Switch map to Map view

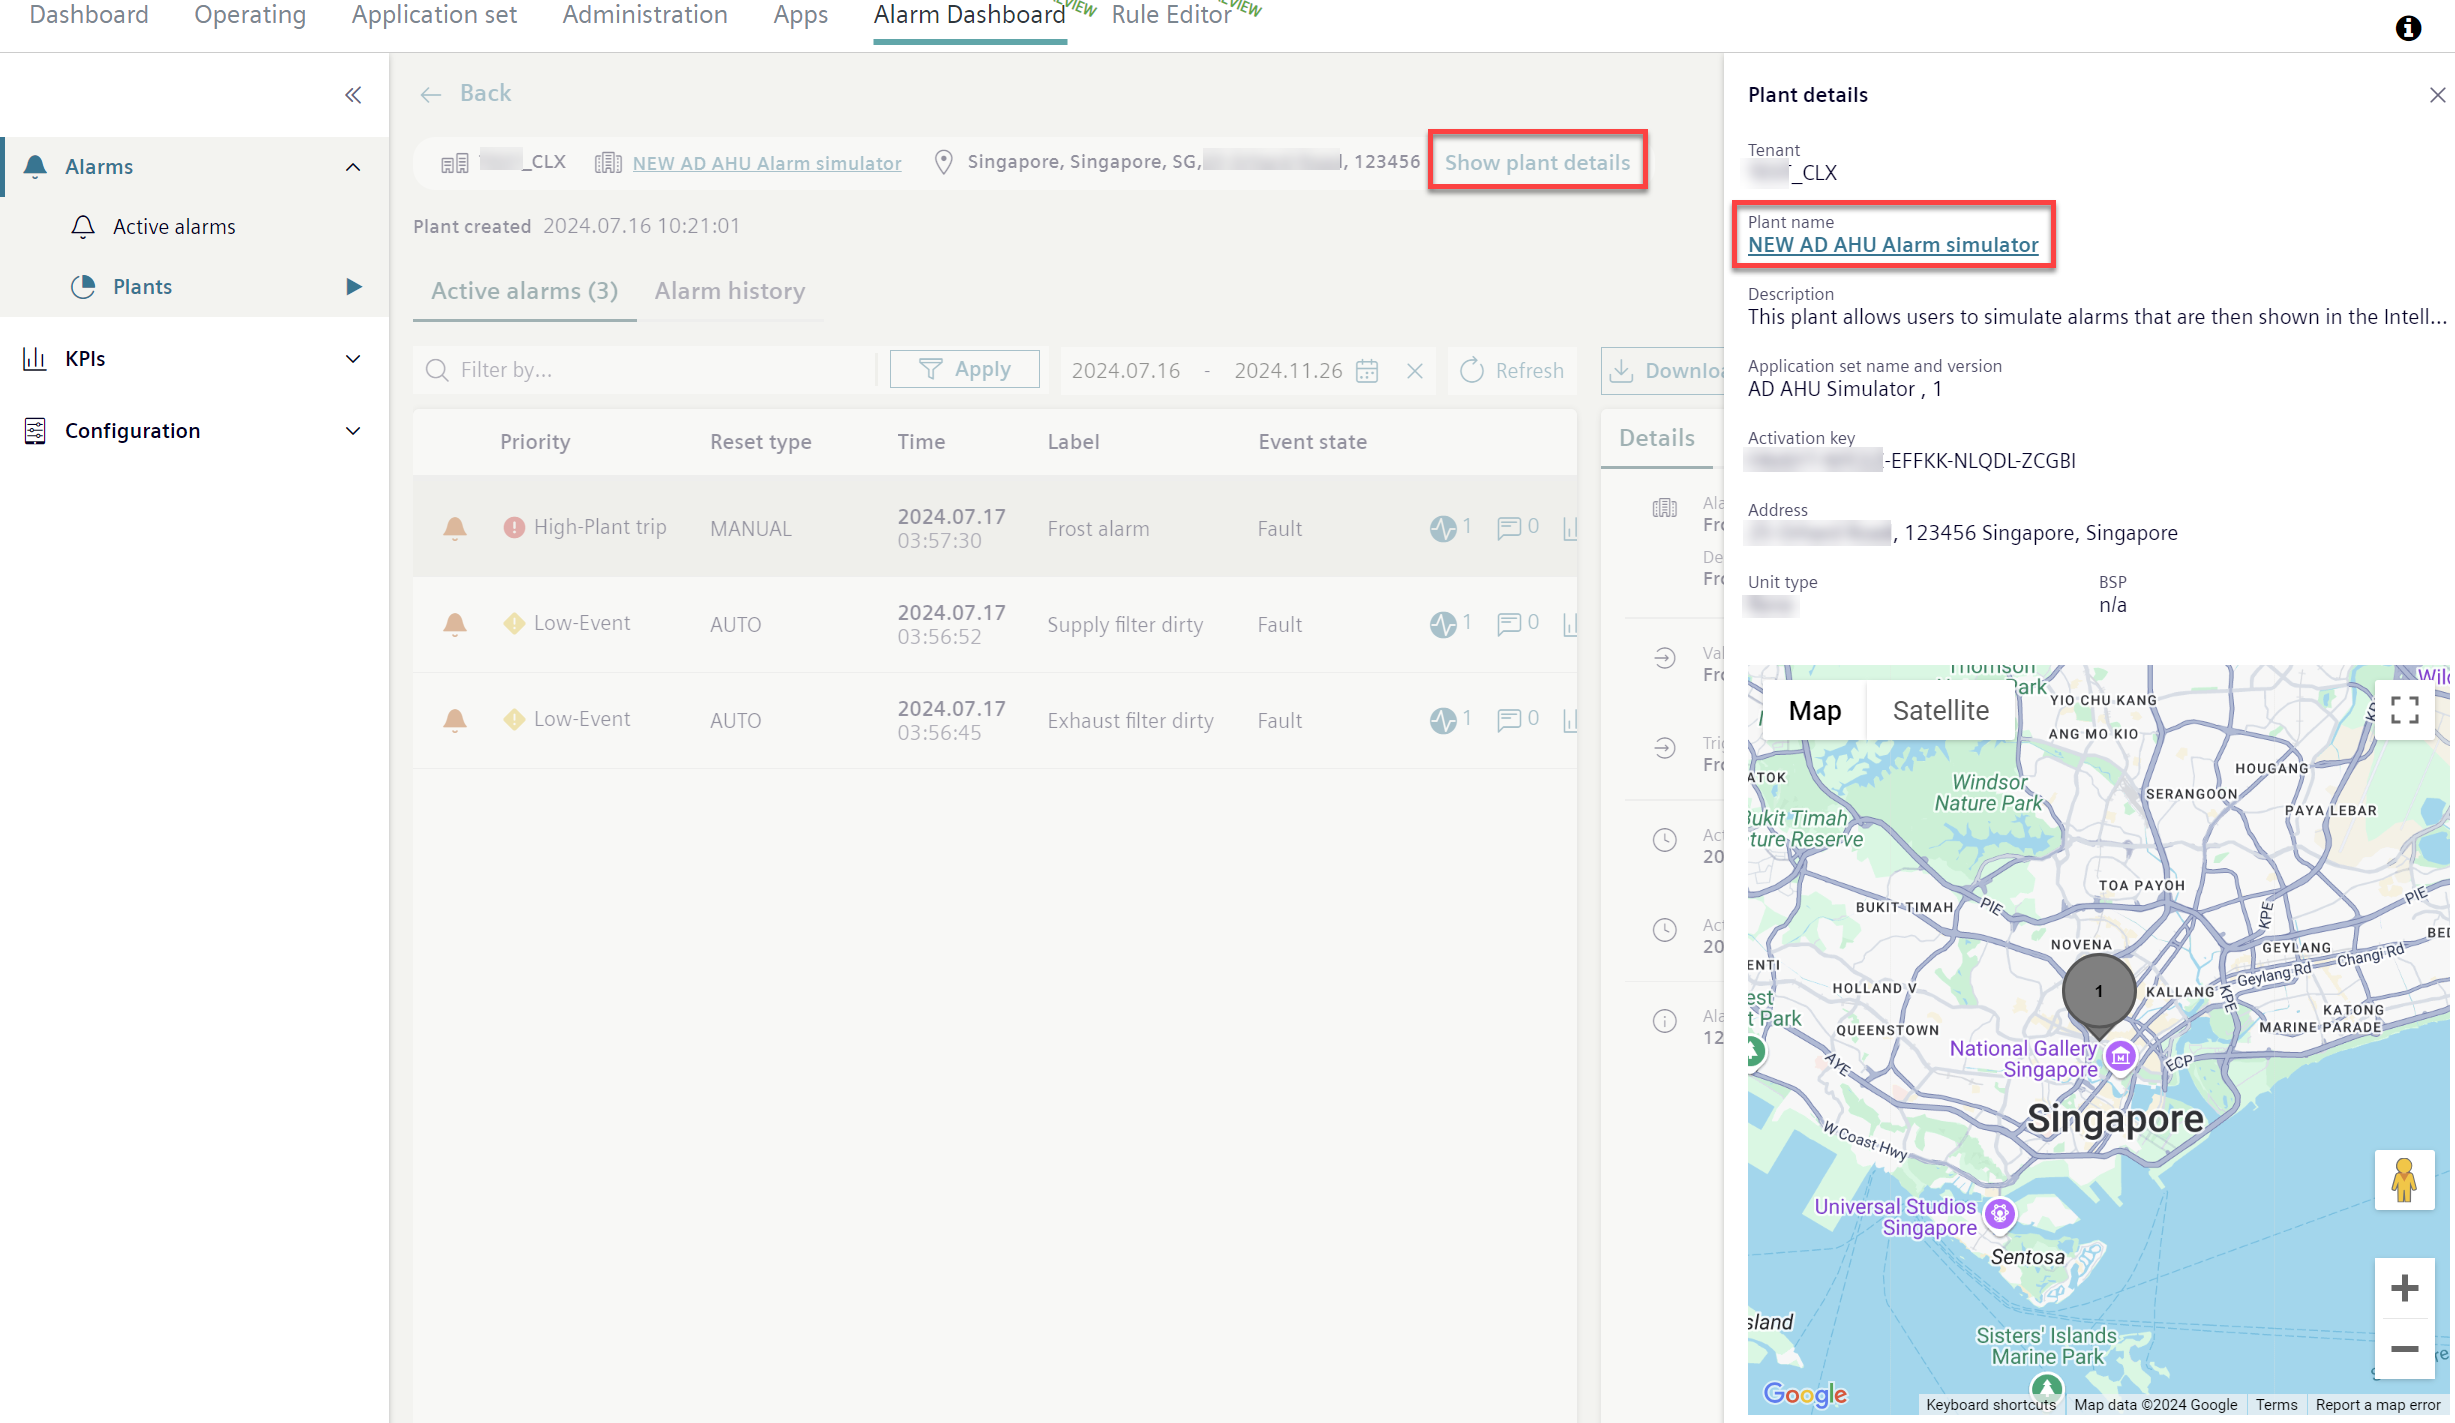pos(1814,711)
